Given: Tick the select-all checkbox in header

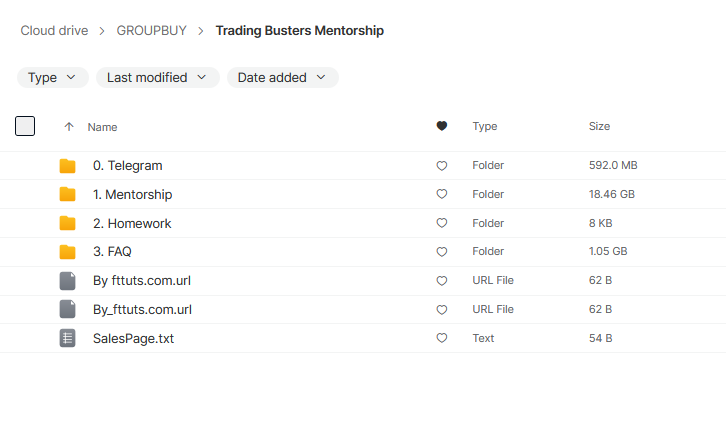Looking at the screenshot, I should [x=25, y=126].
